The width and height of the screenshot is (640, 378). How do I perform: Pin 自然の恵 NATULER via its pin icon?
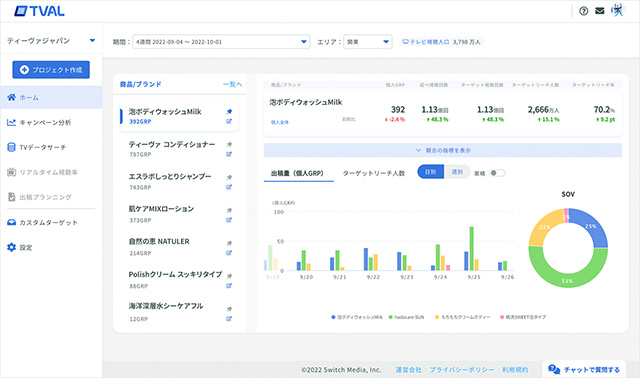point(229,243)
